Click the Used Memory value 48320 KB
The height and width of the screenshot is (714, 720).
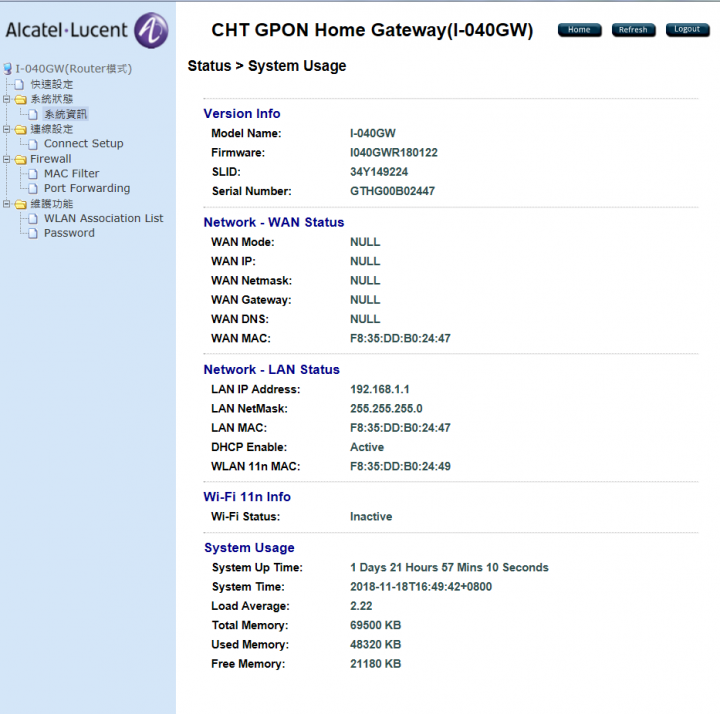375,645
